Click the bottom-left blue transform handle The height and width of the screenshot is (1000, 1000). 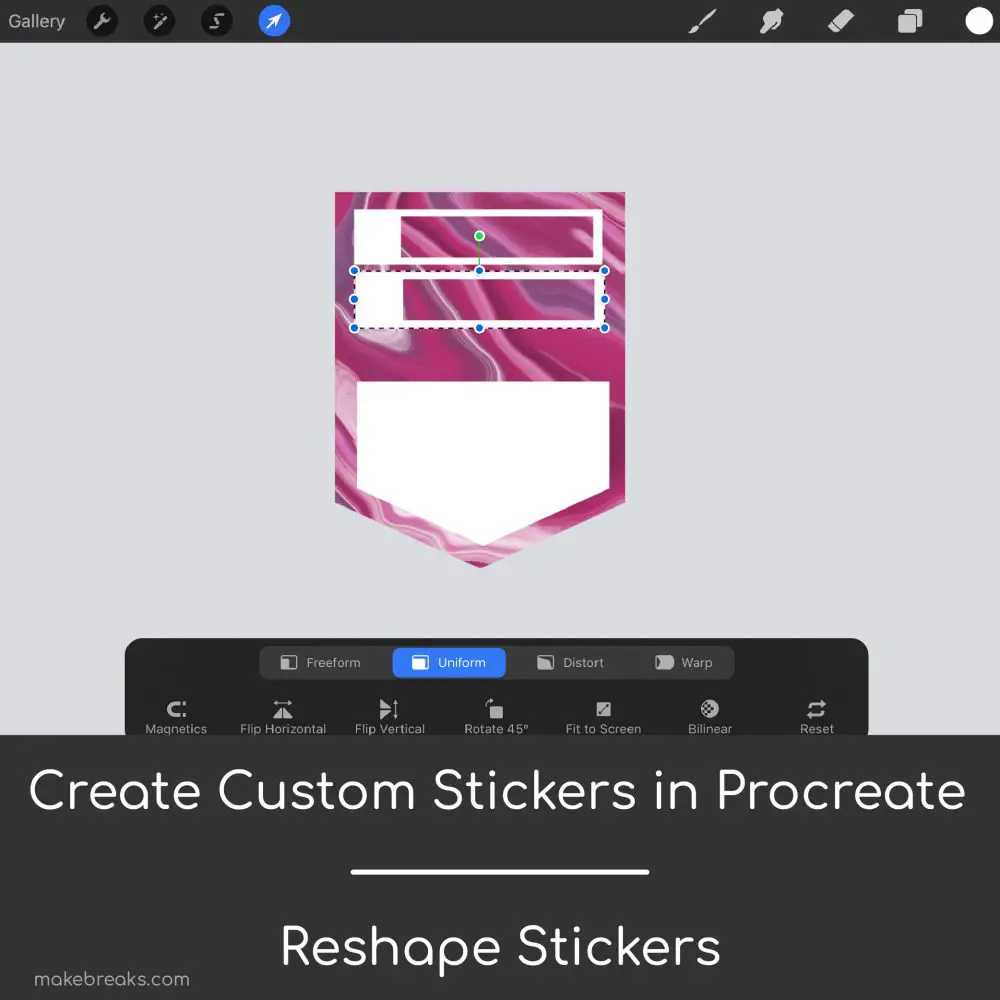[355, 328]
